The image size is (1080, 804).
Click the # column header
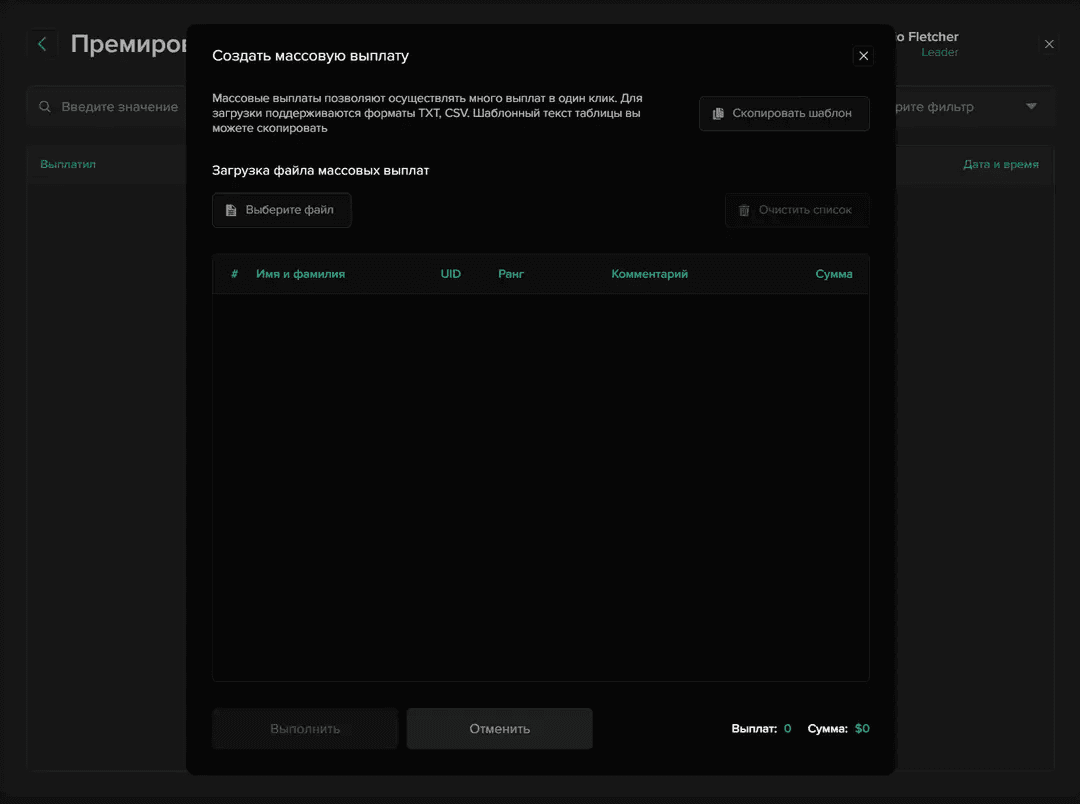[235, 274]
